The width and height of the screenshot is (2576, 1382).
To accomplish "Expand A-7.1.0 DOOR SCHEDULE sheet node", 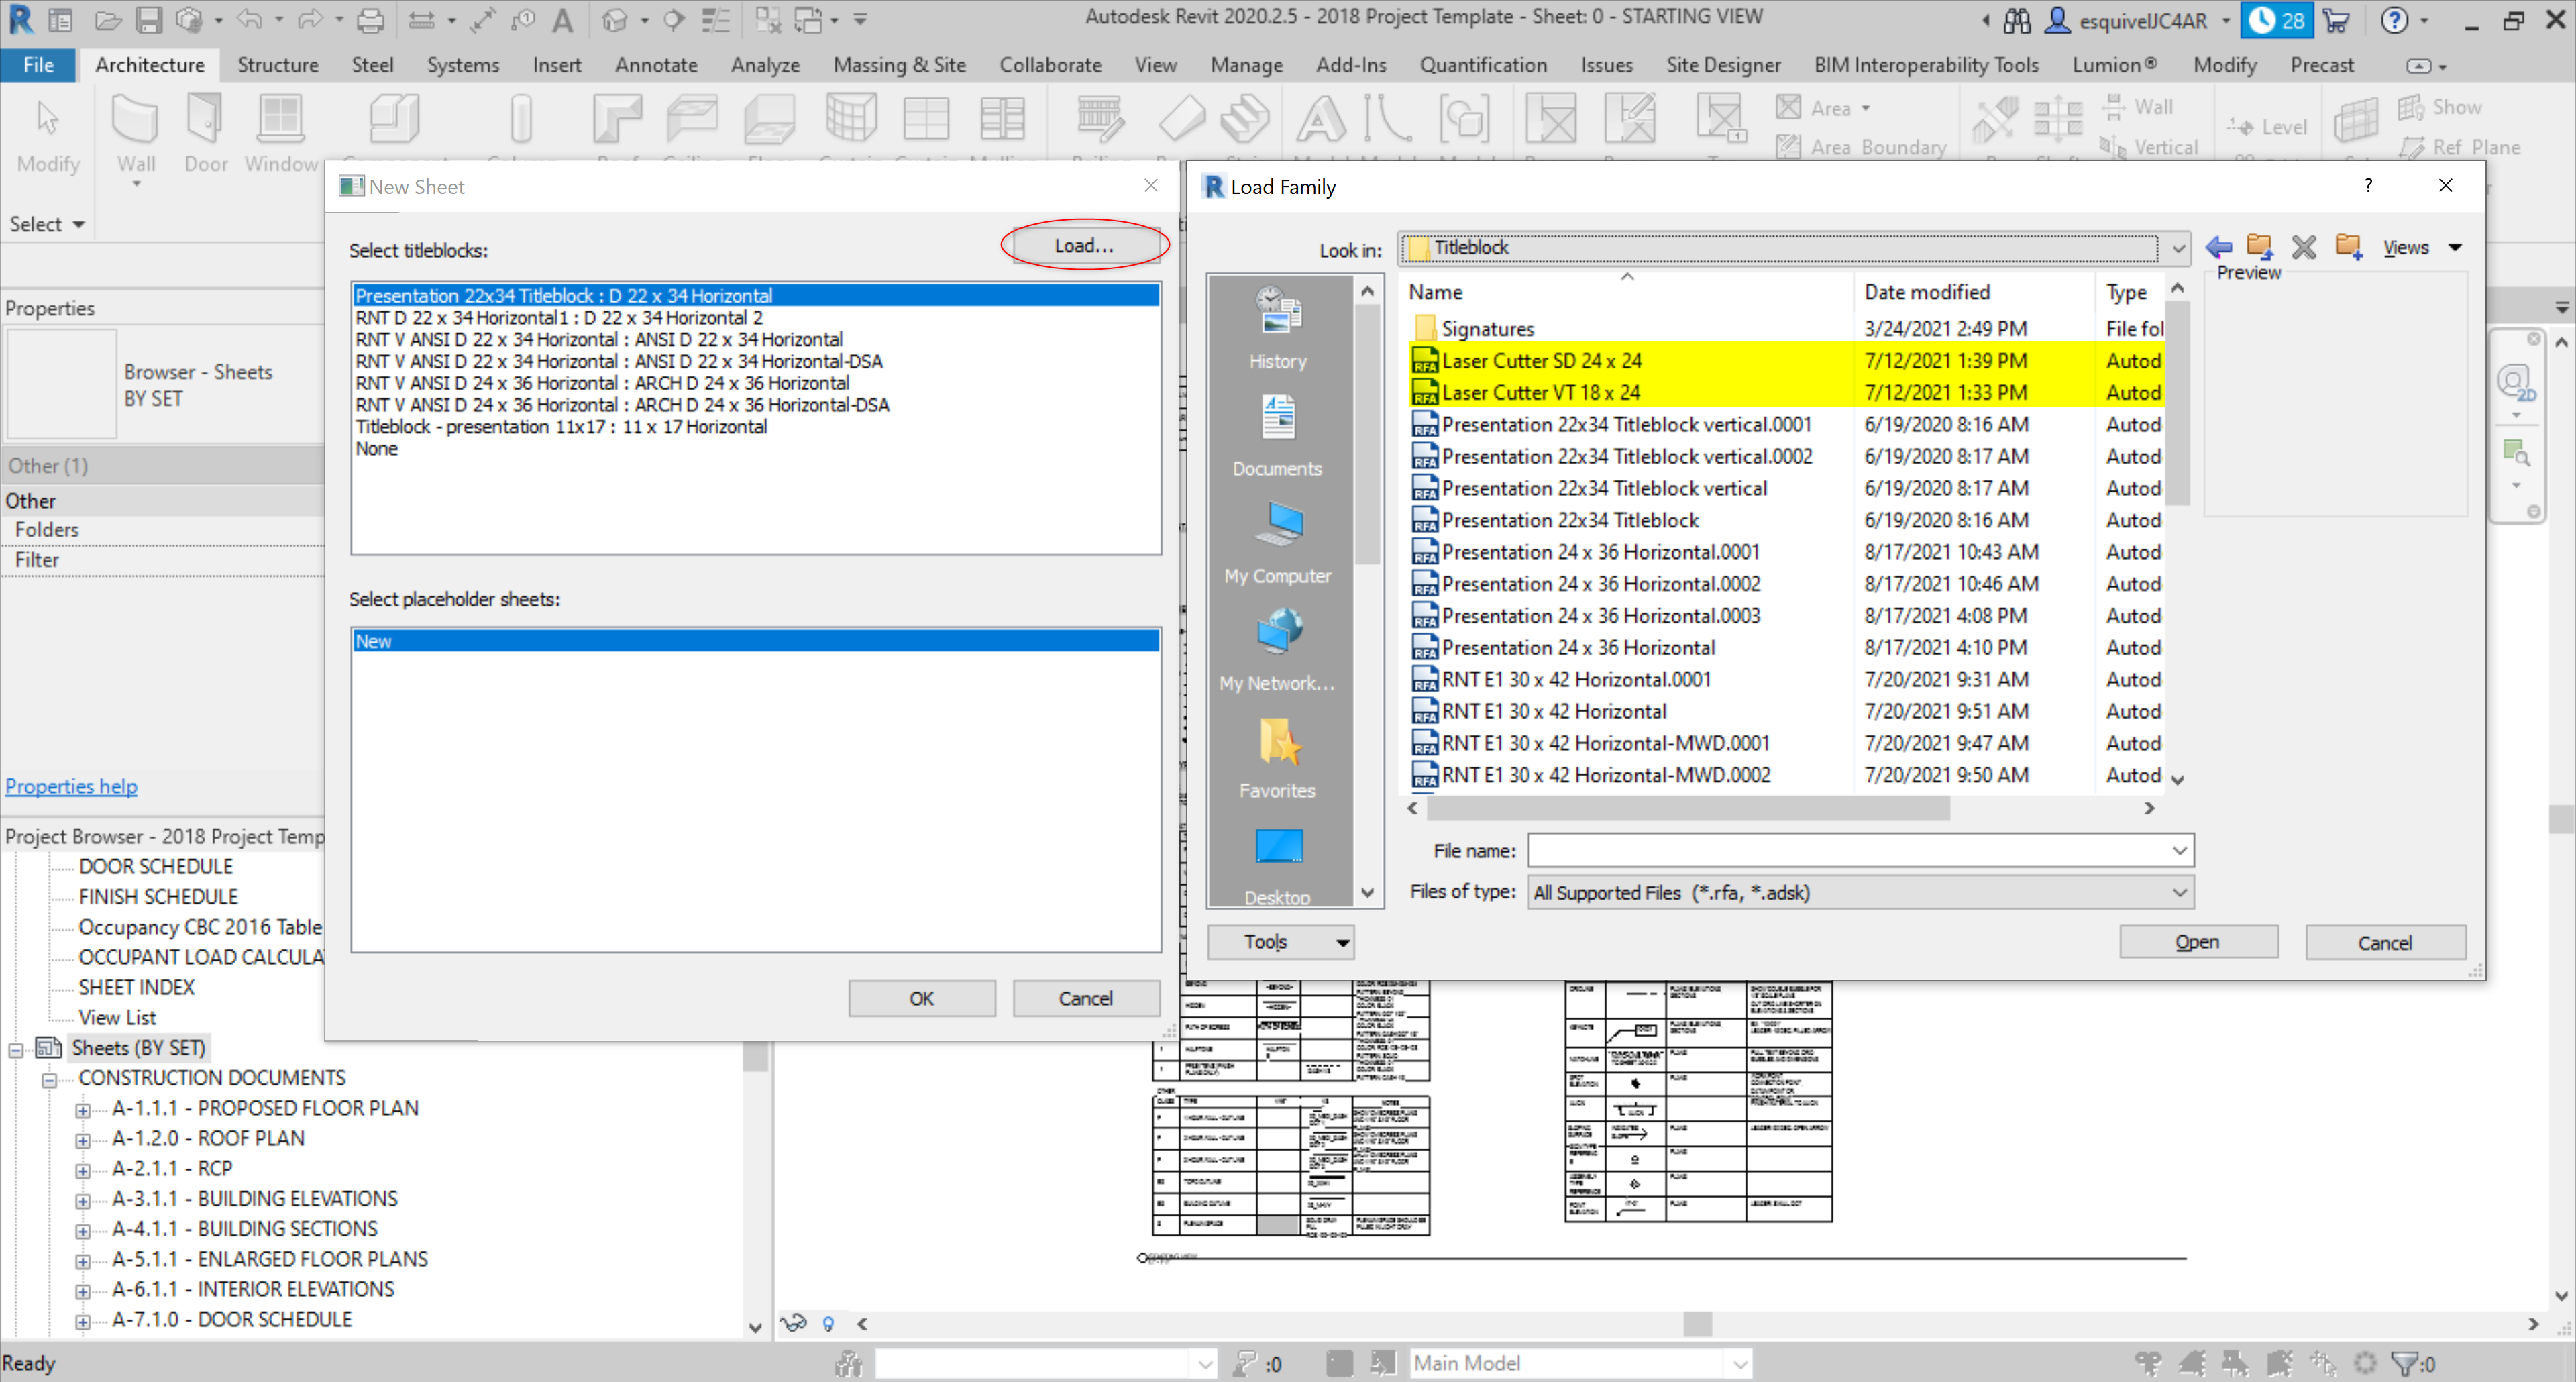I will (83, 1321).
